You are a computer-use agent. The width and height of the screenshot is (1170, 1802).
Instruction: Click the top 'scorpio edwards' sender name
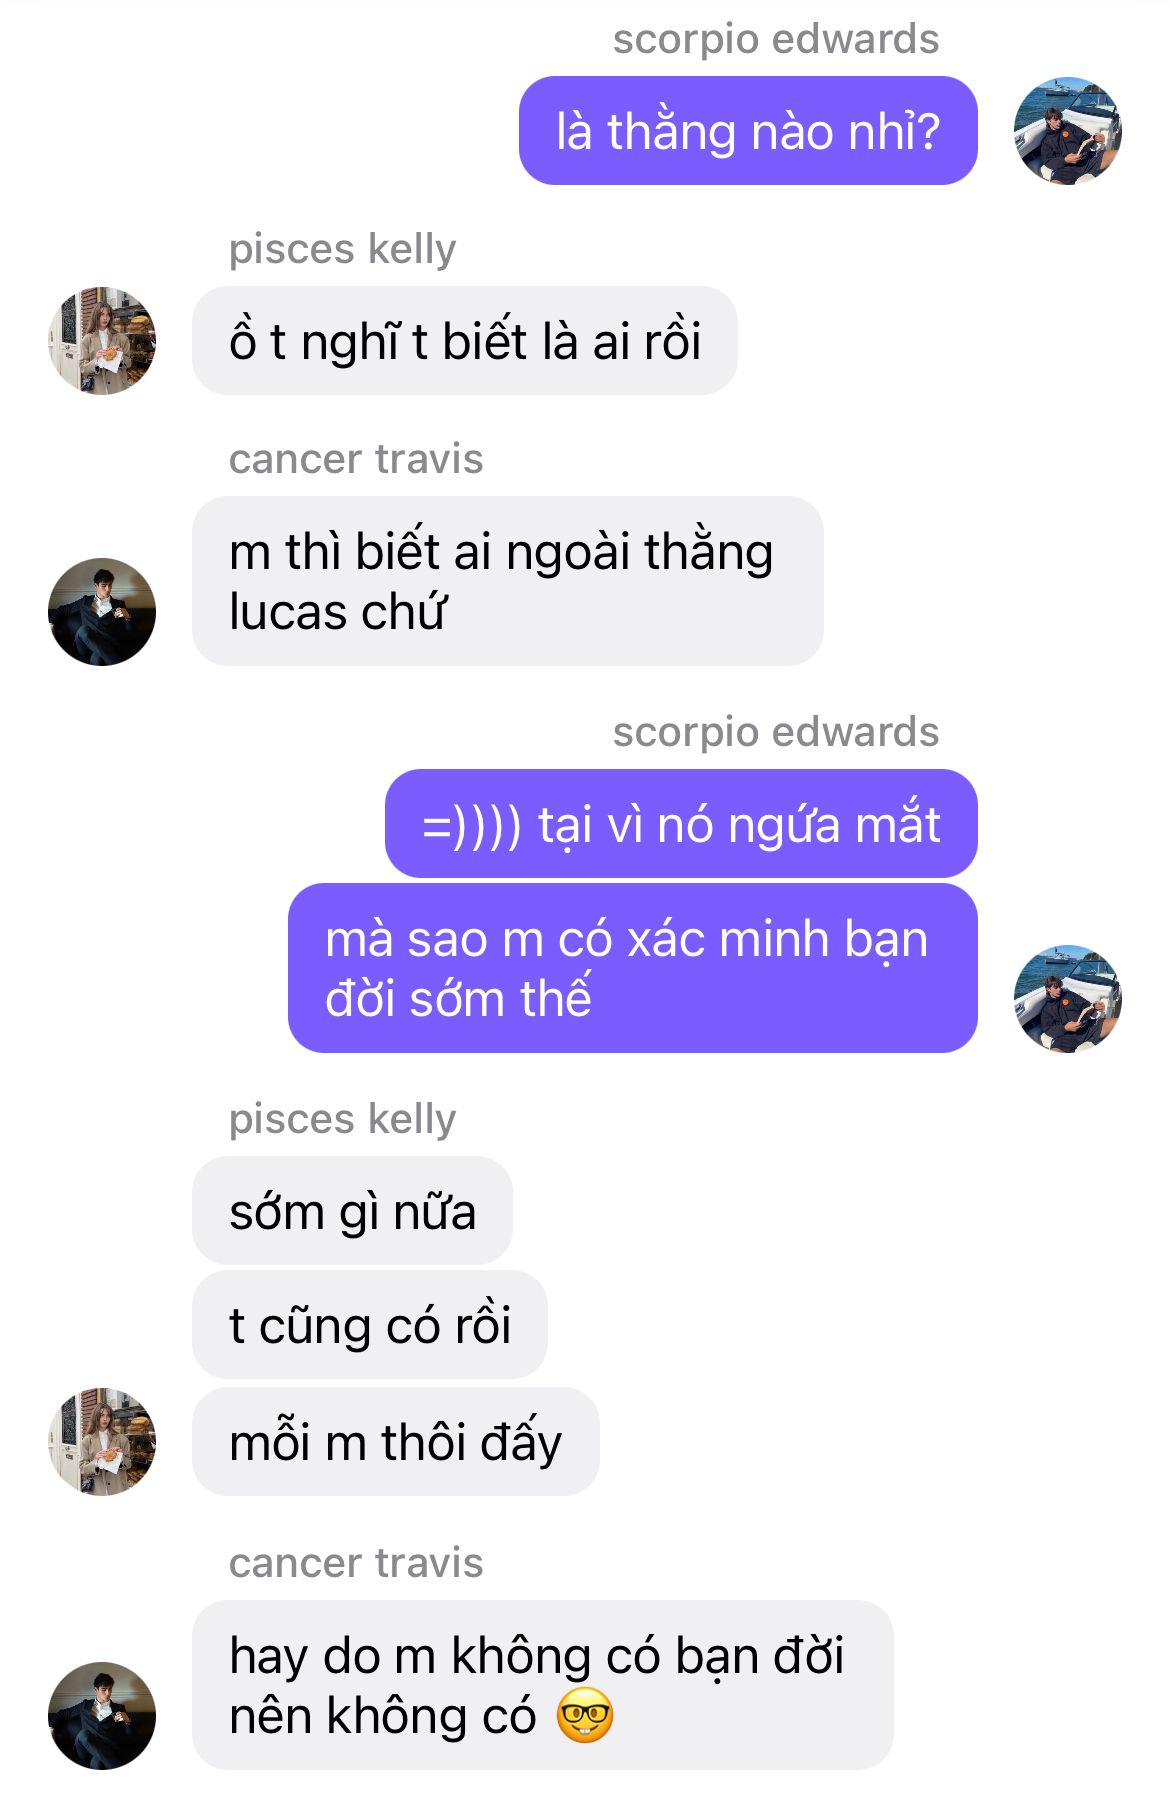coord(776,39)
